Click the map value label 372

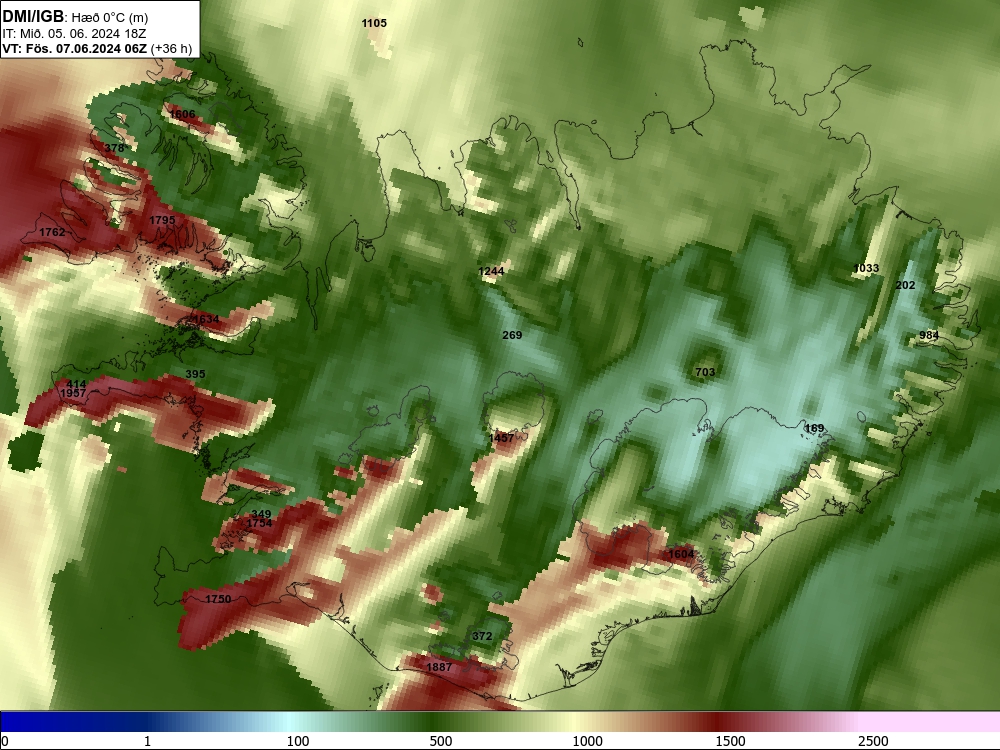(x=482, y=636)
